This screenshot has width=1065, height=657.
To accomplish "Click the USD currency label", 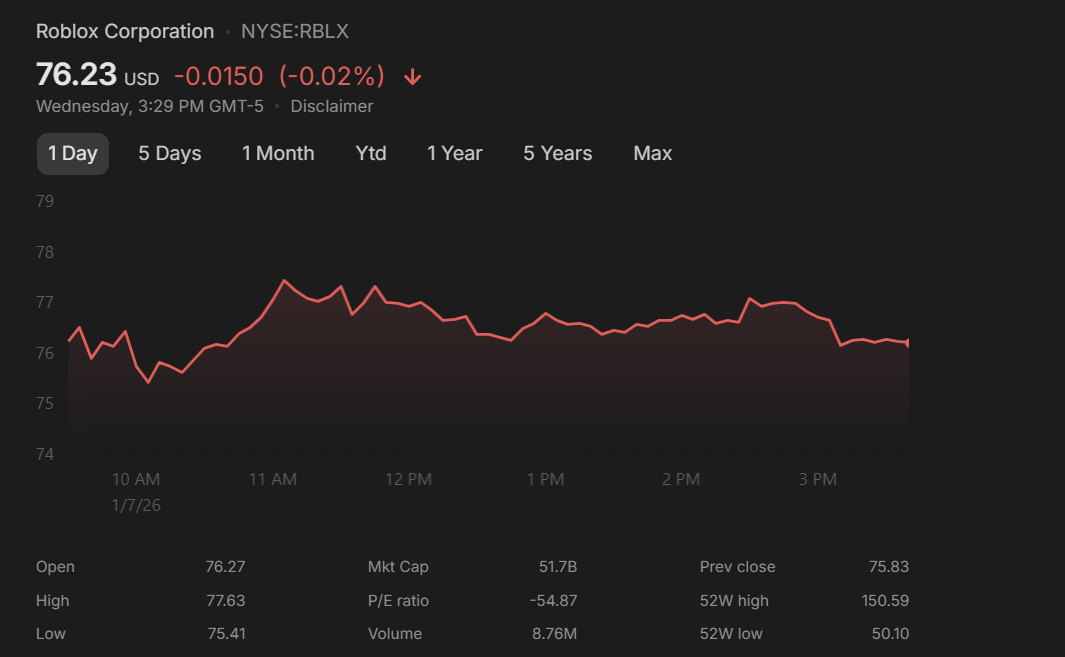I will (141, 79).
